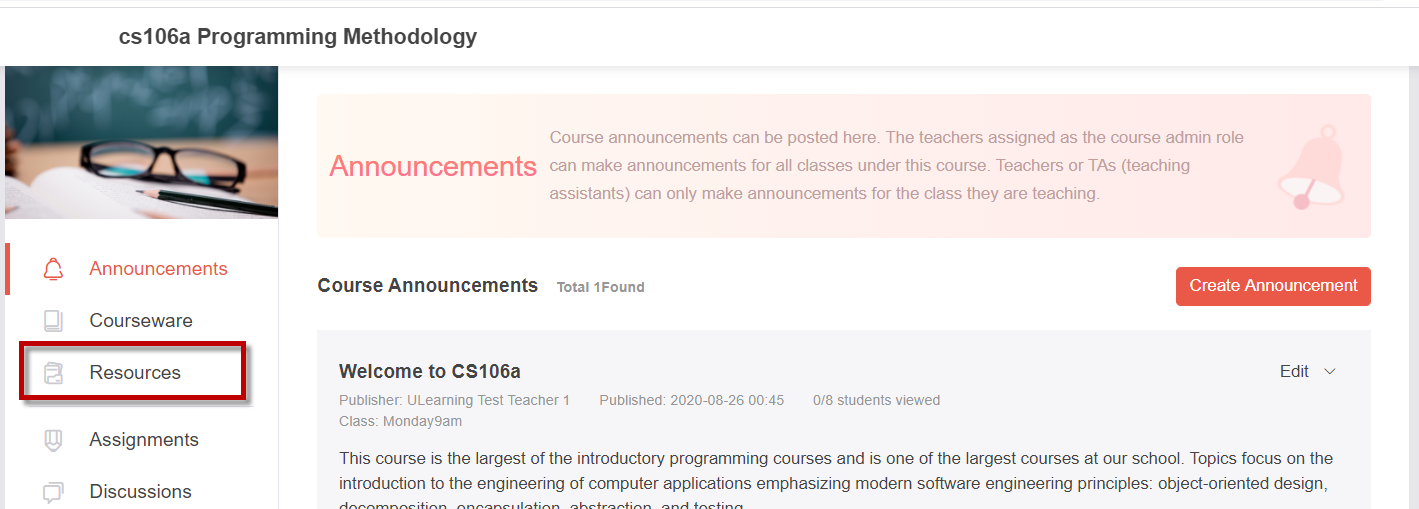
Task: Click the 0/8 students viewed text
Action: tap(877, 400)
